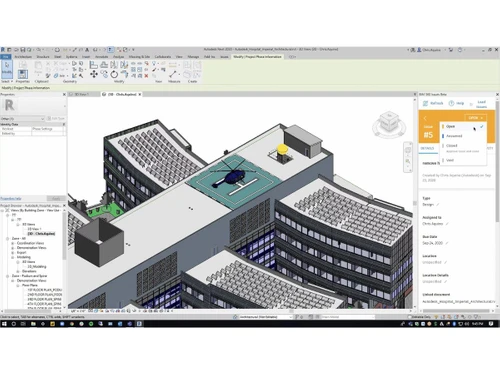Click the yellow dome on the roof
Screen dimensions: 500x375
click(282, 149)
